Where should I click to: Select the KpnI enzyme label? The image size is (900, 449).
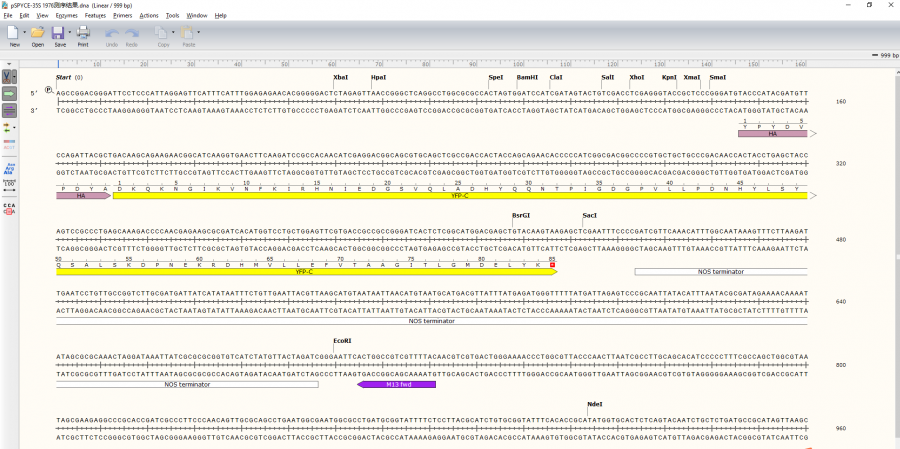[x=669, y=77]
